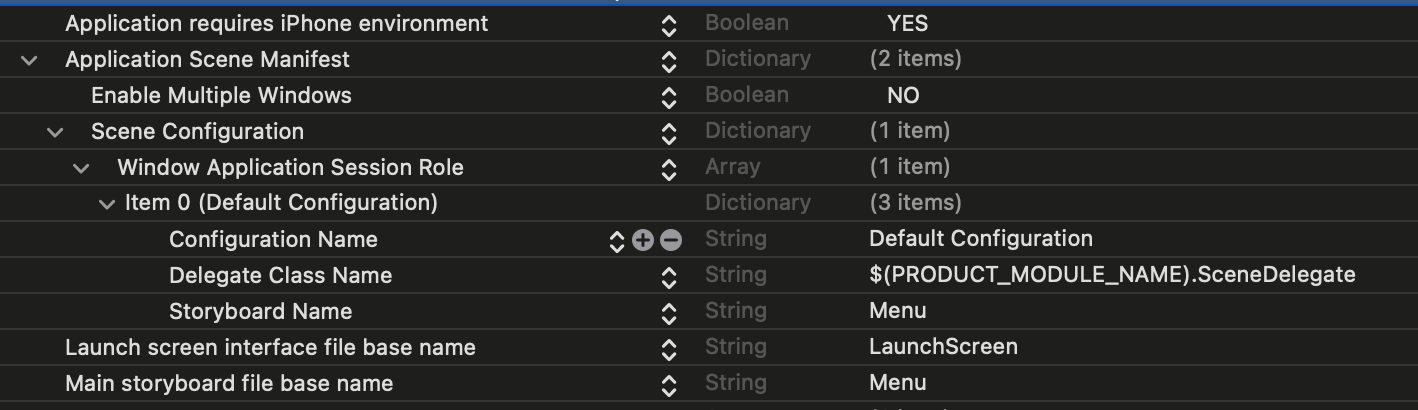Change Boolean type of Enable Multiple Windows
This screenshot has height=410, width=1418.
pyautogui.click(x=746, y=95)
